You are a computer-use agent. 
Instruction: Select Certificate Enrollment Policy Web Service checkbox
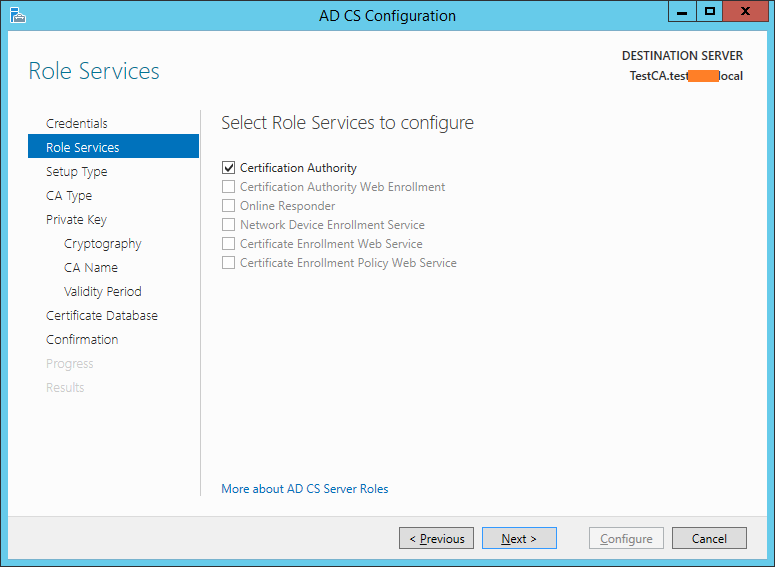tap(229, 263)
